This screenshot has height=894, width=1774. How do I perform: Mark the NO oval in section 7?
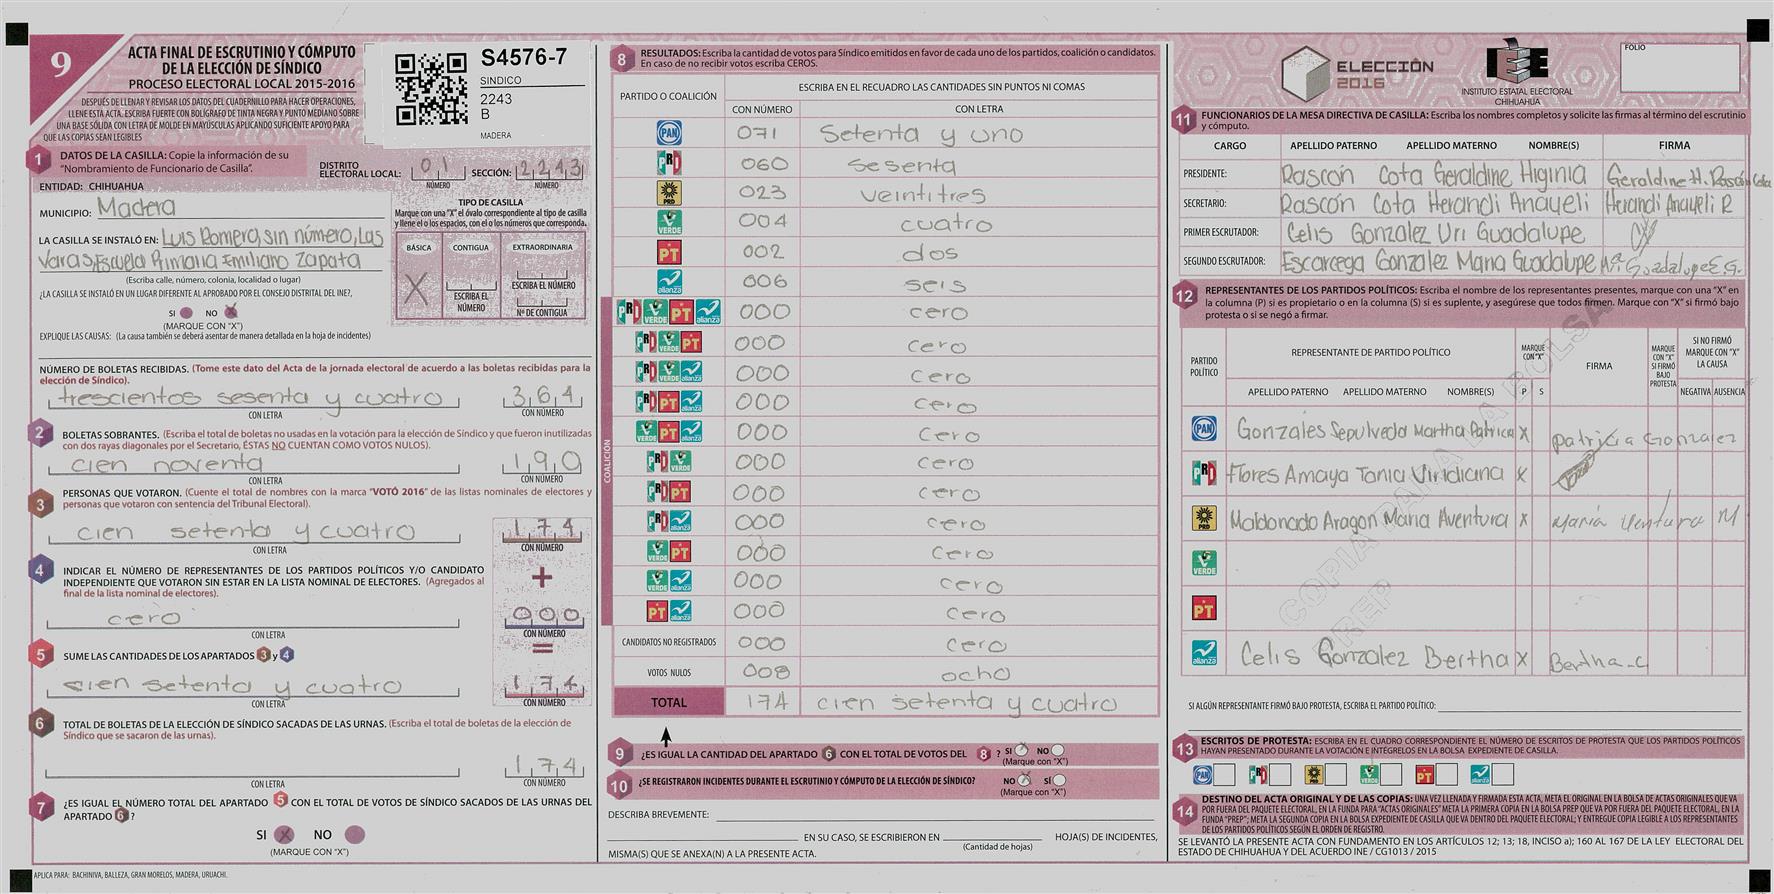(x=354, y=834)
